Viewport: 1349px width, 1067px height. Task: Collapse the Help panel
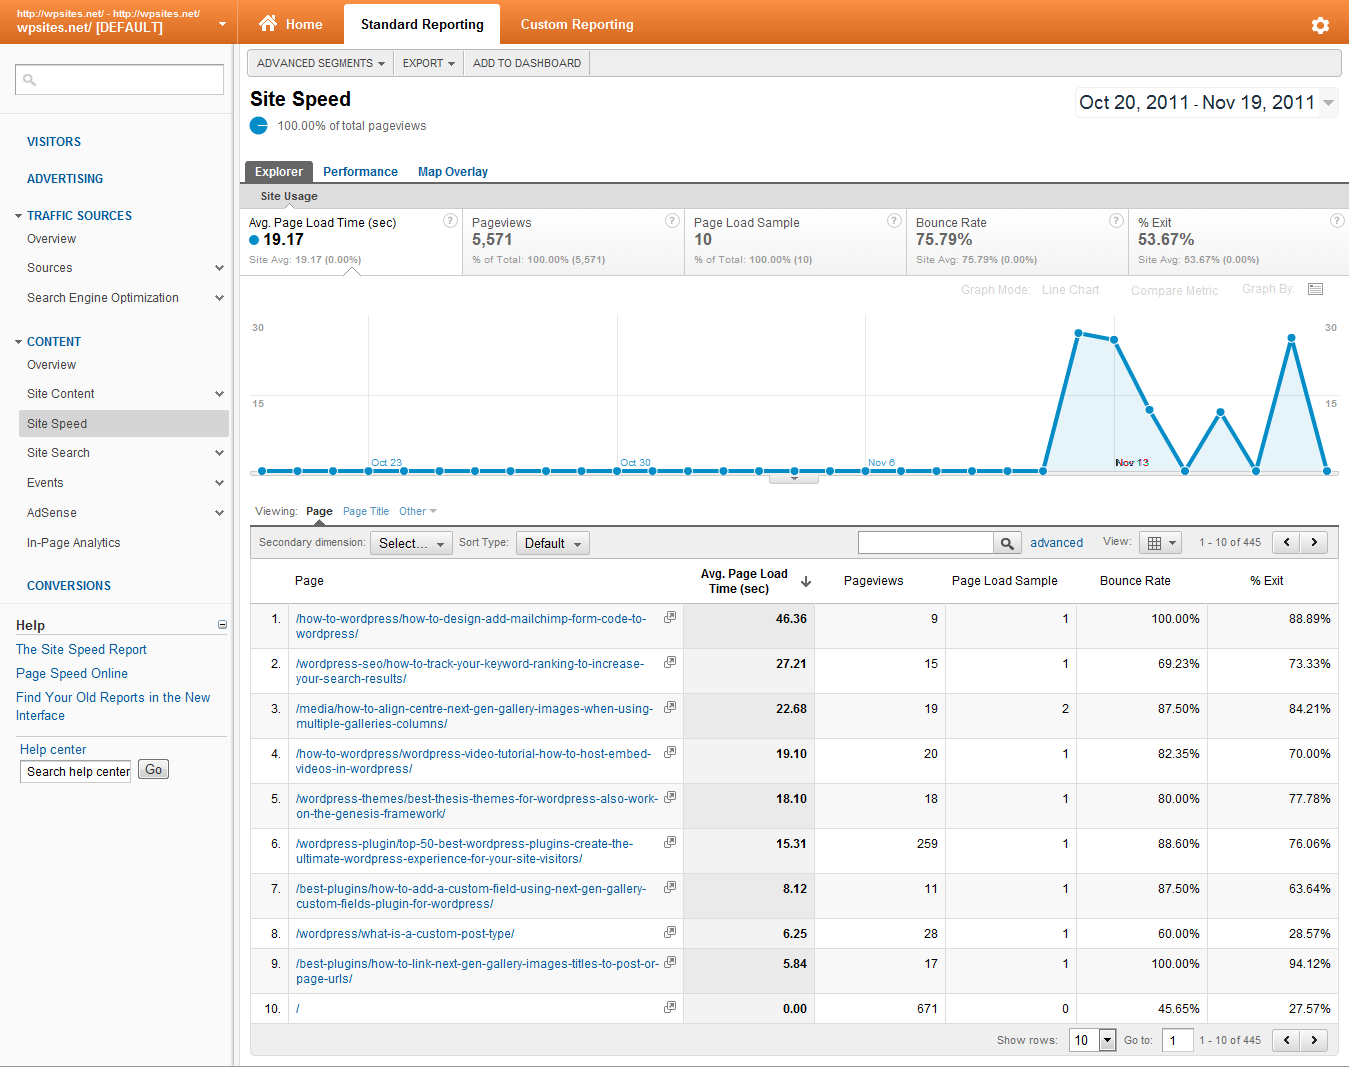coord(222,625)
